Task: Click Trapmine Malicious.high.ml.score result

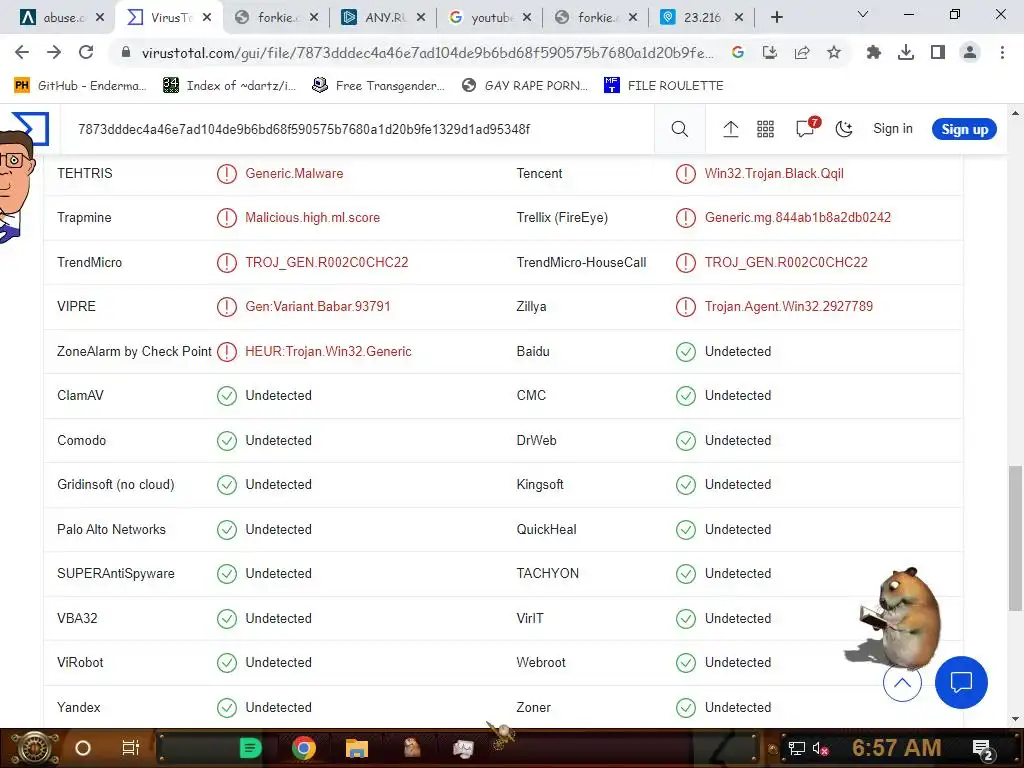Action: point(312,217)
